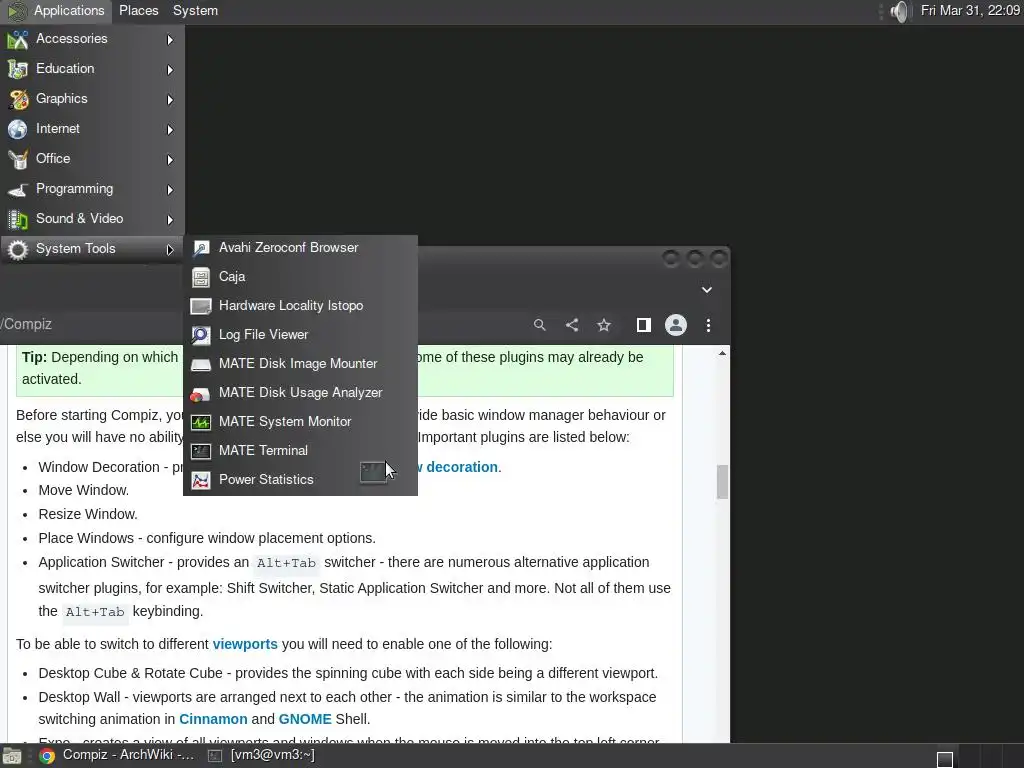Click the Avahi Zeroconf Browser icon

(x=201, y=248)
